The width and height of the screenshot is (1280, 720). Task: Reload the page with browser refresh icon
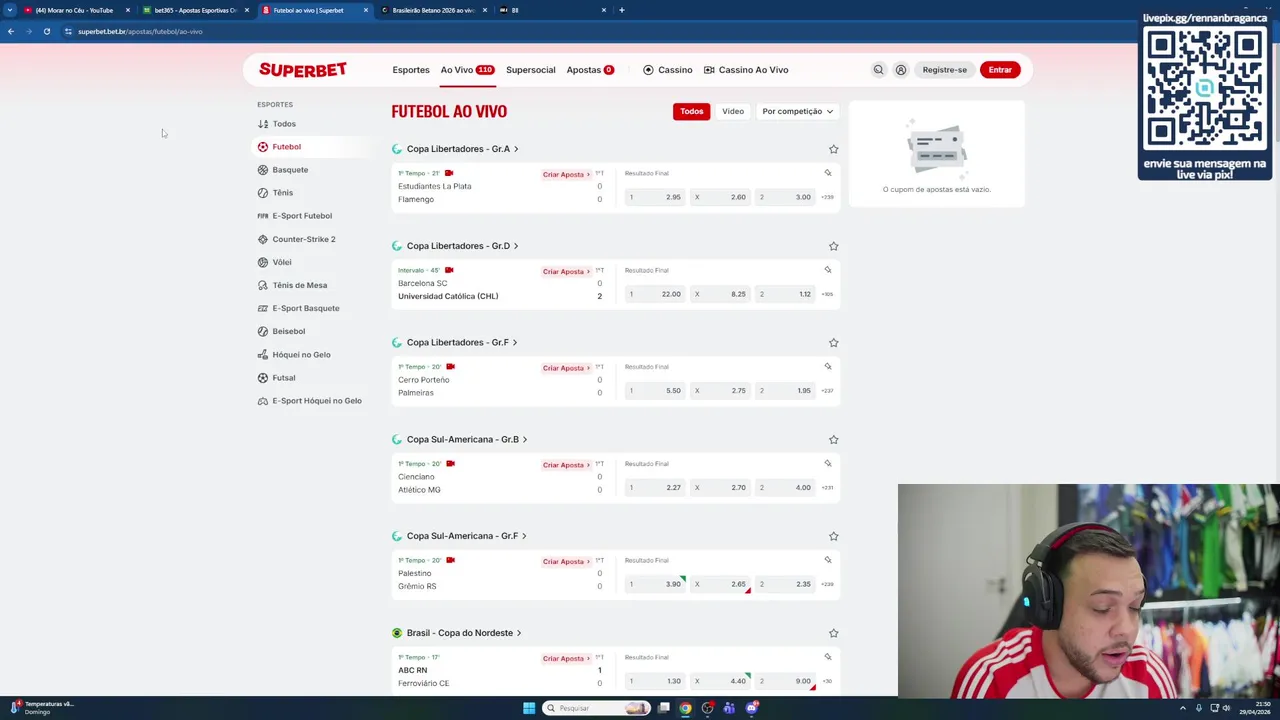(x=46, y=31)
